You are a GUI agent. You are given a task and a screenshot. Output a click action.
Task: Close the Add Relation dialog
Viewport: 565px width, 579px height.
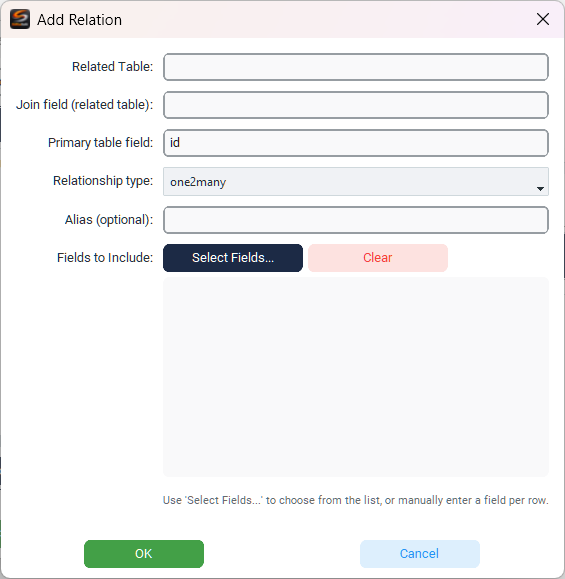[x=542, y=19]
